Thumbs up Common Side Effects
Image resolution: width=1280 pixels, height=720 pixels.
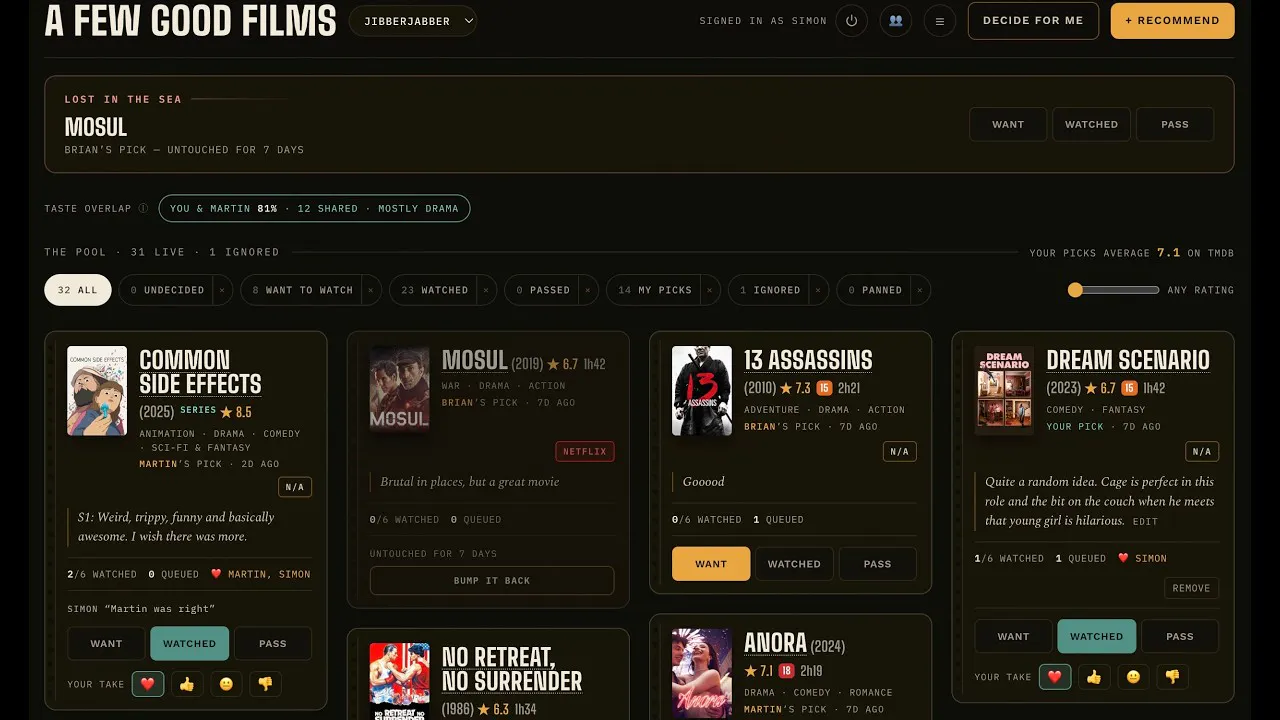[x=187, y=684]
